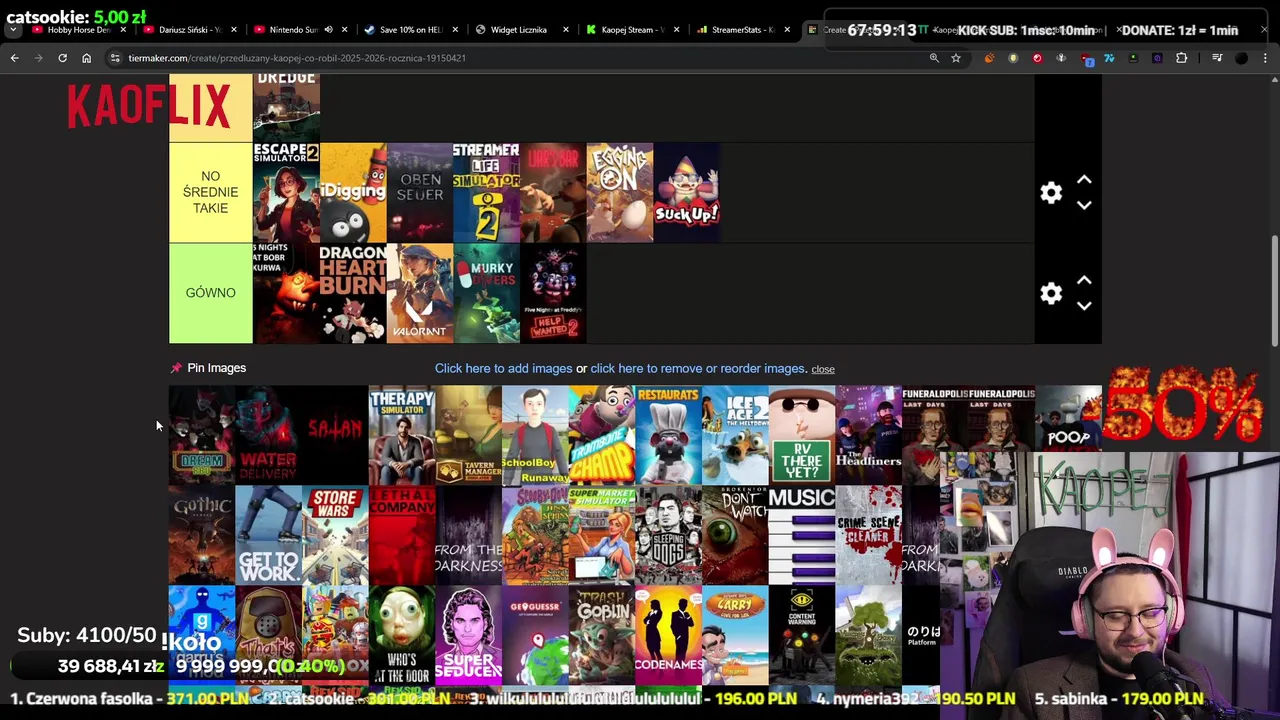Pick Ice Age 2 image from pool
This screenshot has height=720, width=1280.
pyautogui.click(x=735, y=435)
